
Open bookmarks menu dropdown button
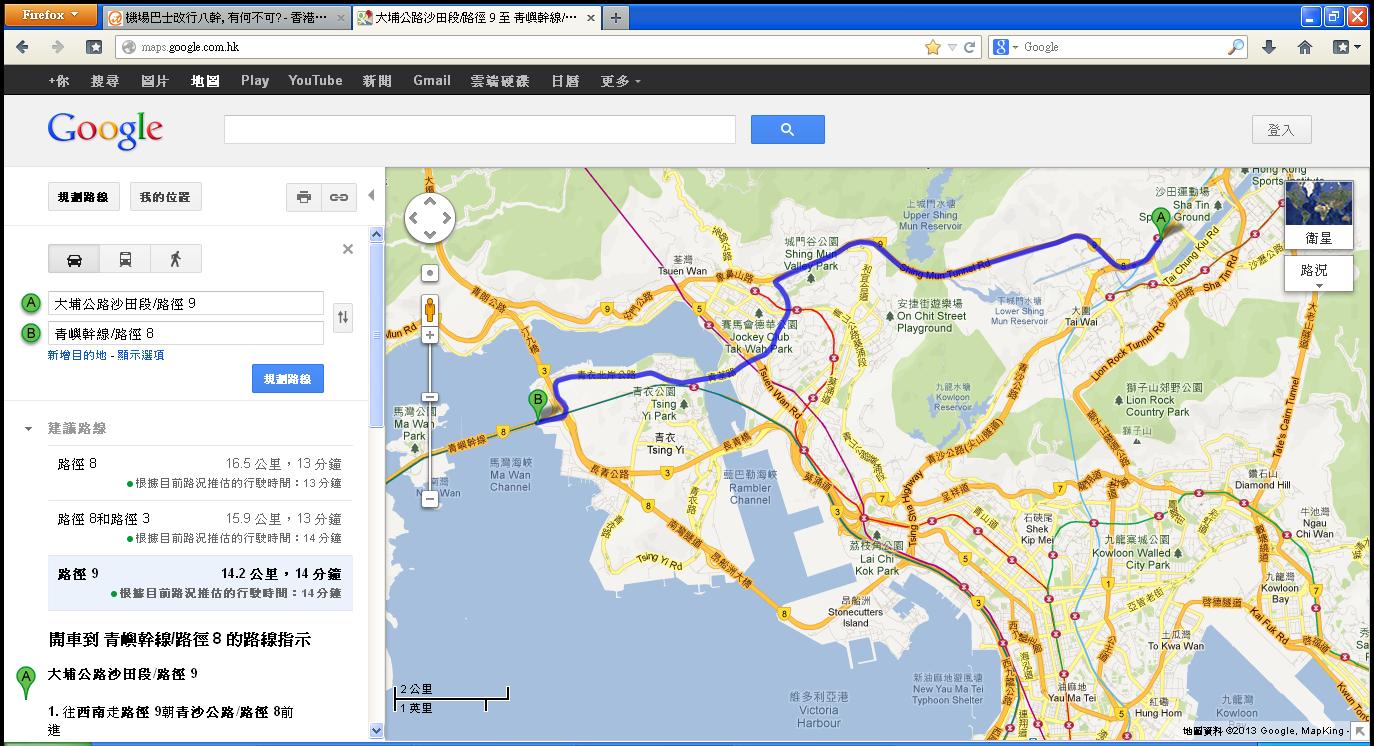point(1347,47)
